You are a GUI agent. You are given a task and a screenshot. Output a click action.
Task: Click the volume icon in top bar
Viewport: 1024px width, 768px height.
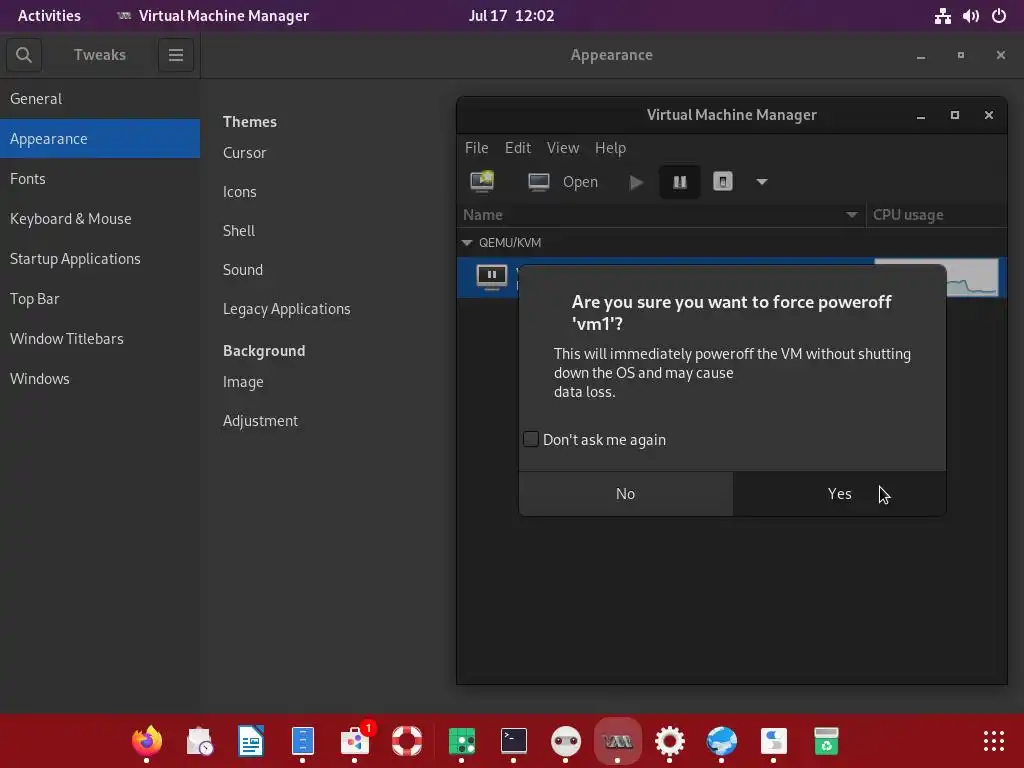pyautogui.click(x=970, y=16)
